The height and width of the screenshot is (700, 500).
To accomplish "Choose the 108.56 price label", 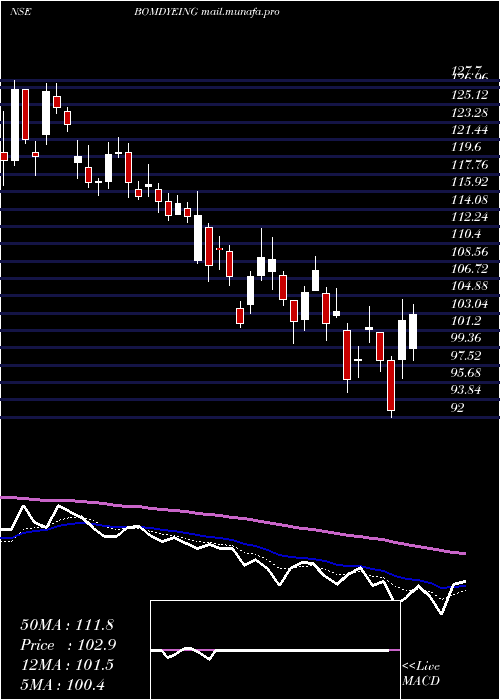I will coord(469,251).
